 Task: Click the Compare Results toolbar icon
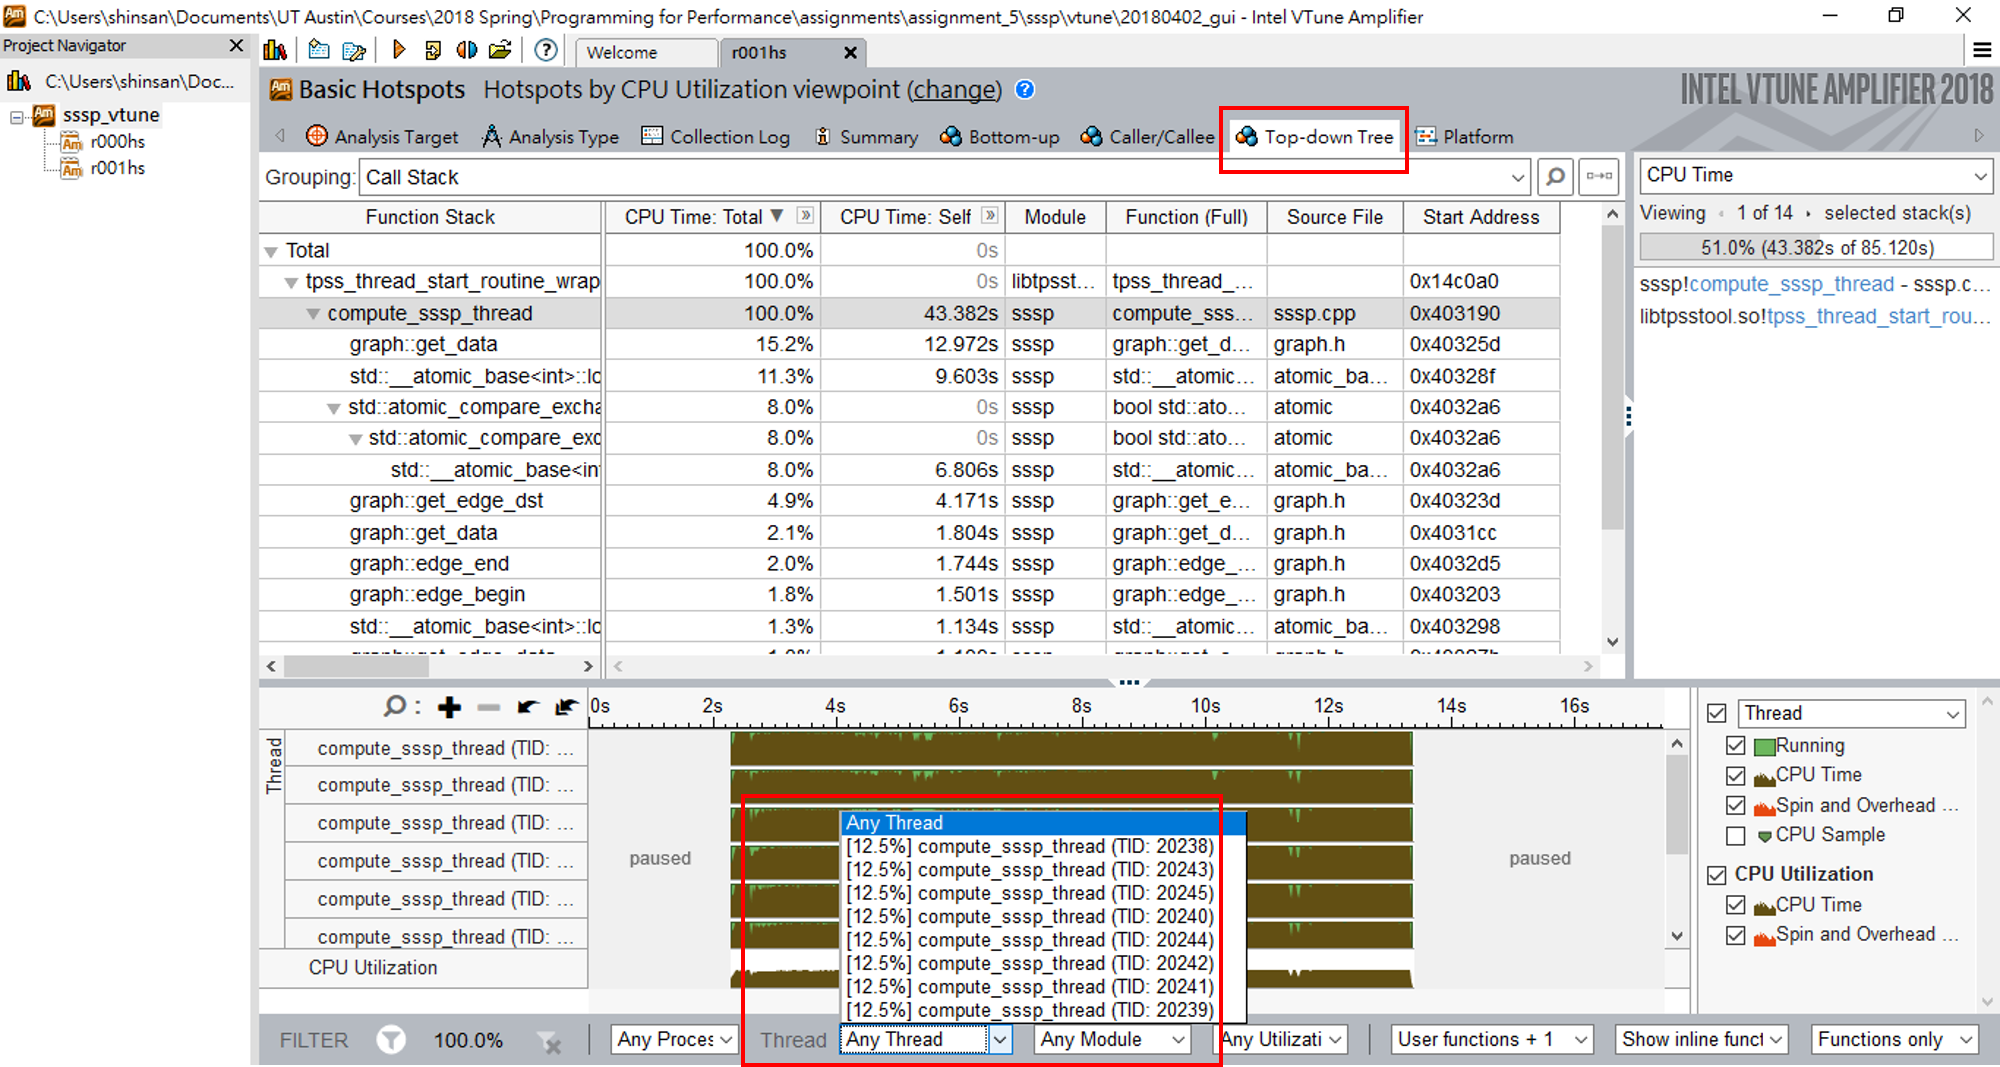click(x=466, y=50)
